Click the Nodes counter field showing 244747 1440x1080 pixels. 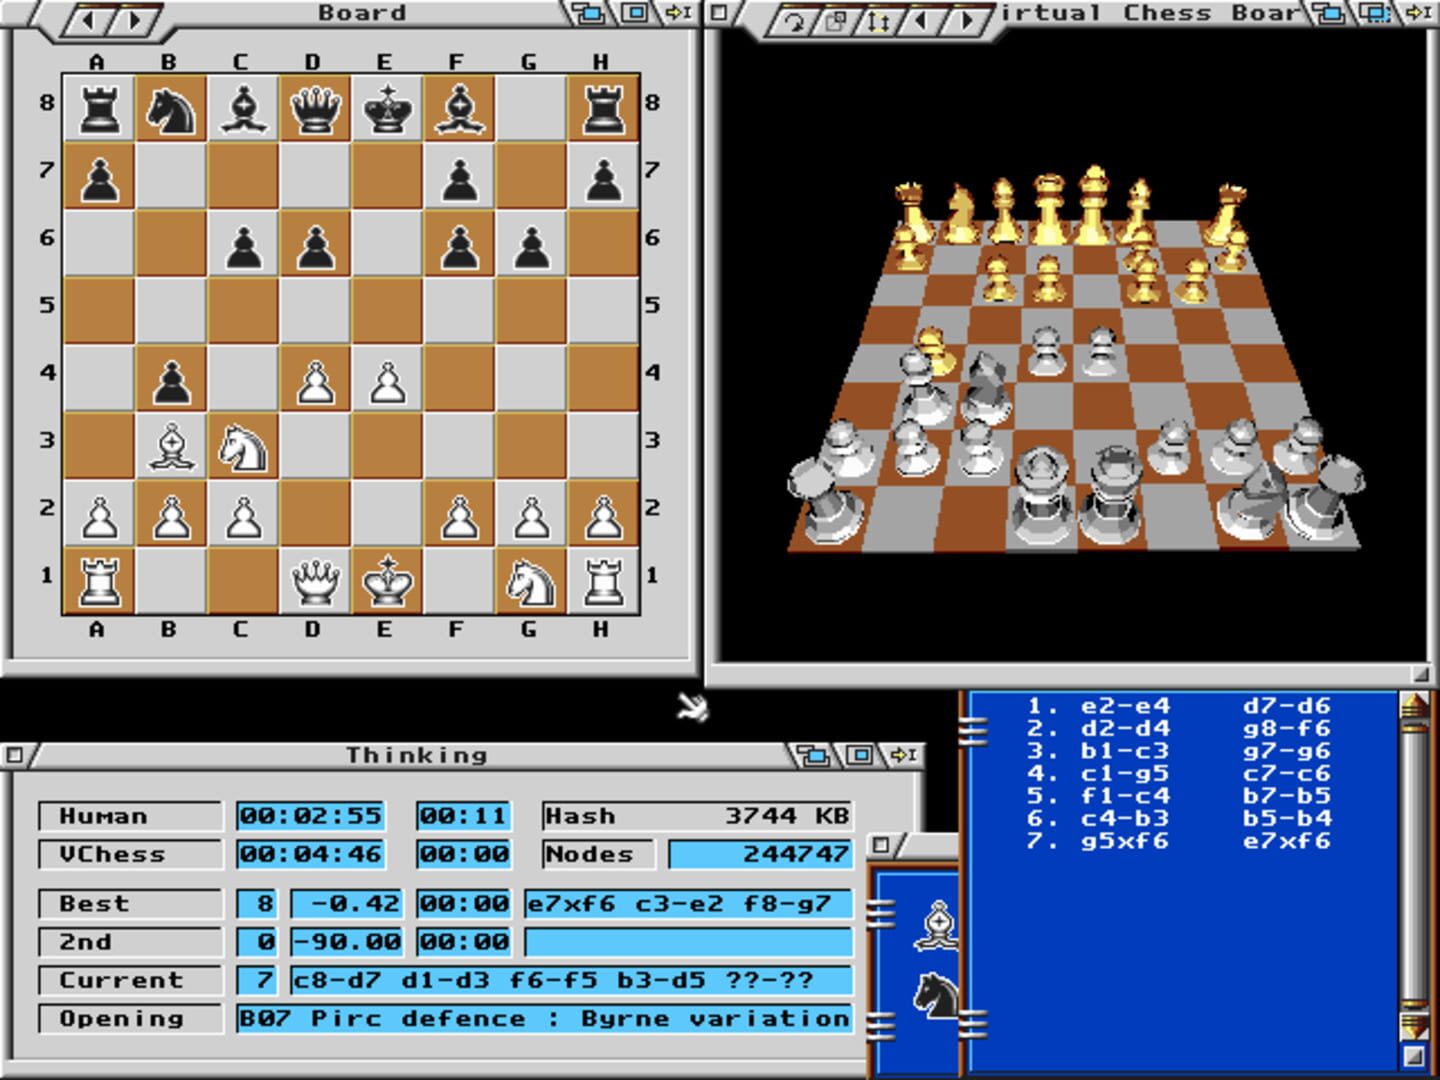point(762,855)
